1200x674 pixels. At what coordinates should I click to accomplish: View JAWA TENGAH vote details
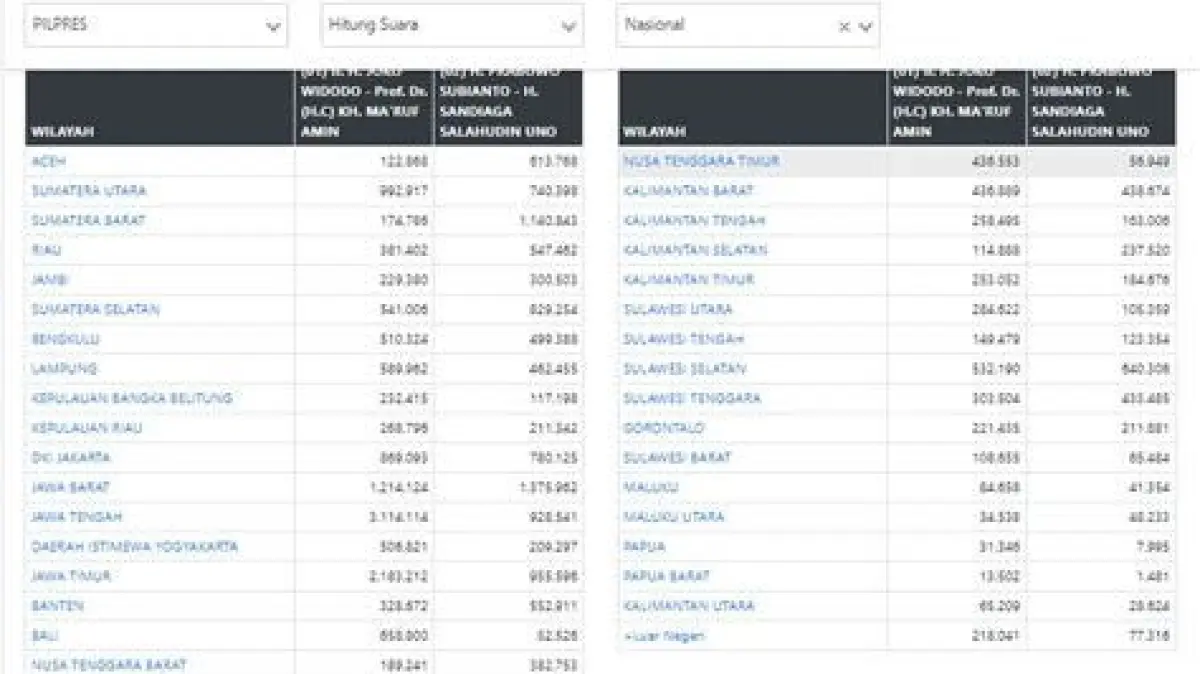[77, 517]
